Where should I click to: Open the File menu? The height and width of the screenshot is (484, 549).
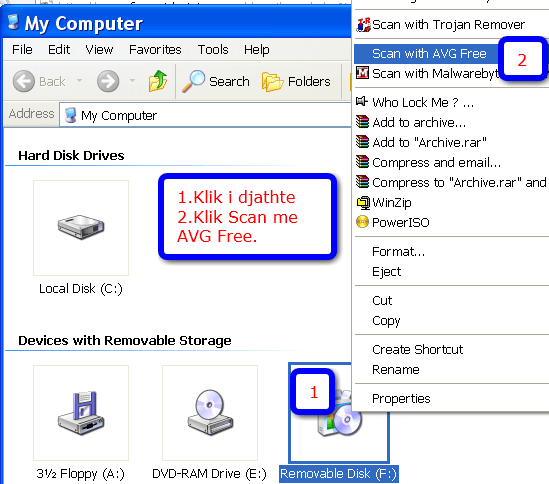22,49
